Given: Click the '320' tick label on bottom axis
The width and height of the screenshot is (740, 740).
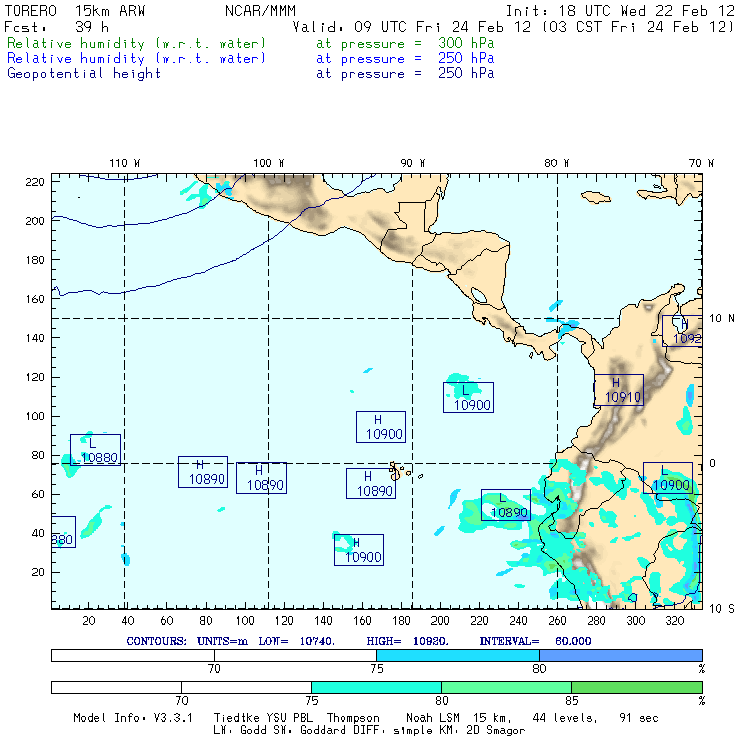Looking at the screenshot, I should [x=674, y=621].
